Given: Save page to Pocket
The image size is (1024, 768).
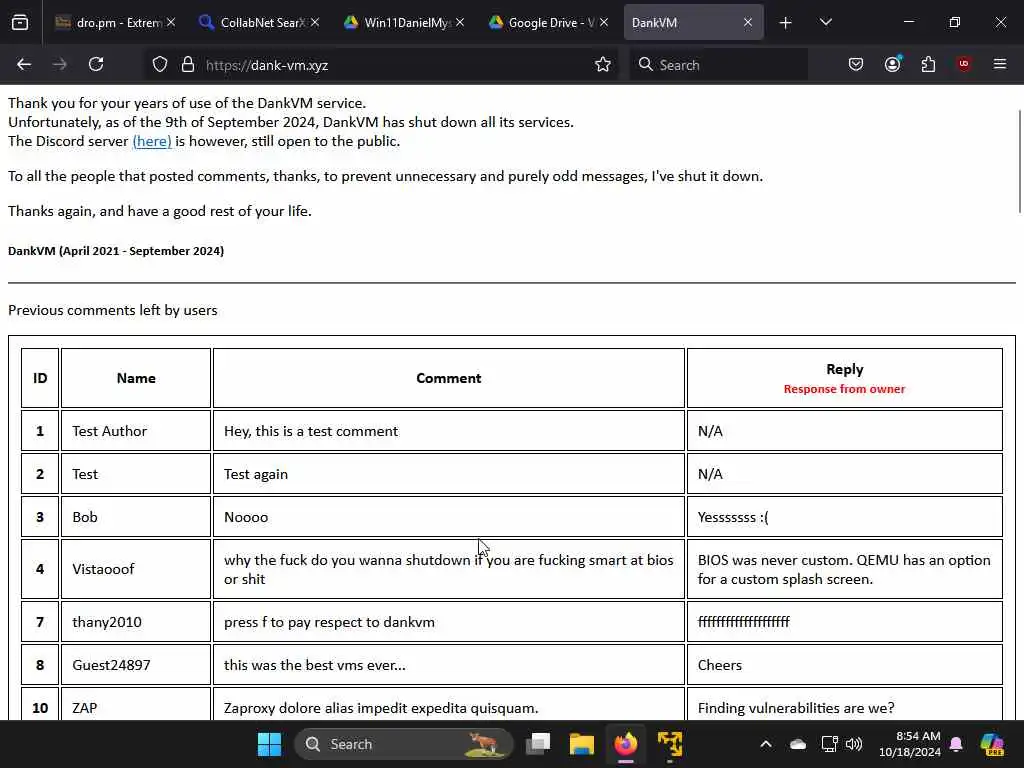Looking at the screenshot, I should point(856,64).
